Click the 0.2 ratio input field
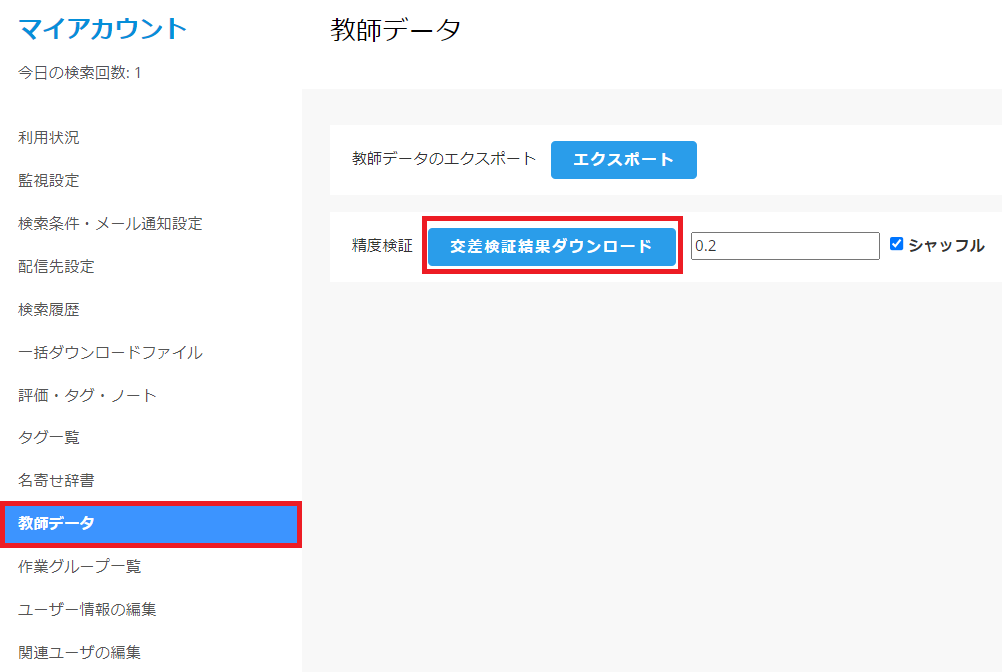 tap(785, 246)
